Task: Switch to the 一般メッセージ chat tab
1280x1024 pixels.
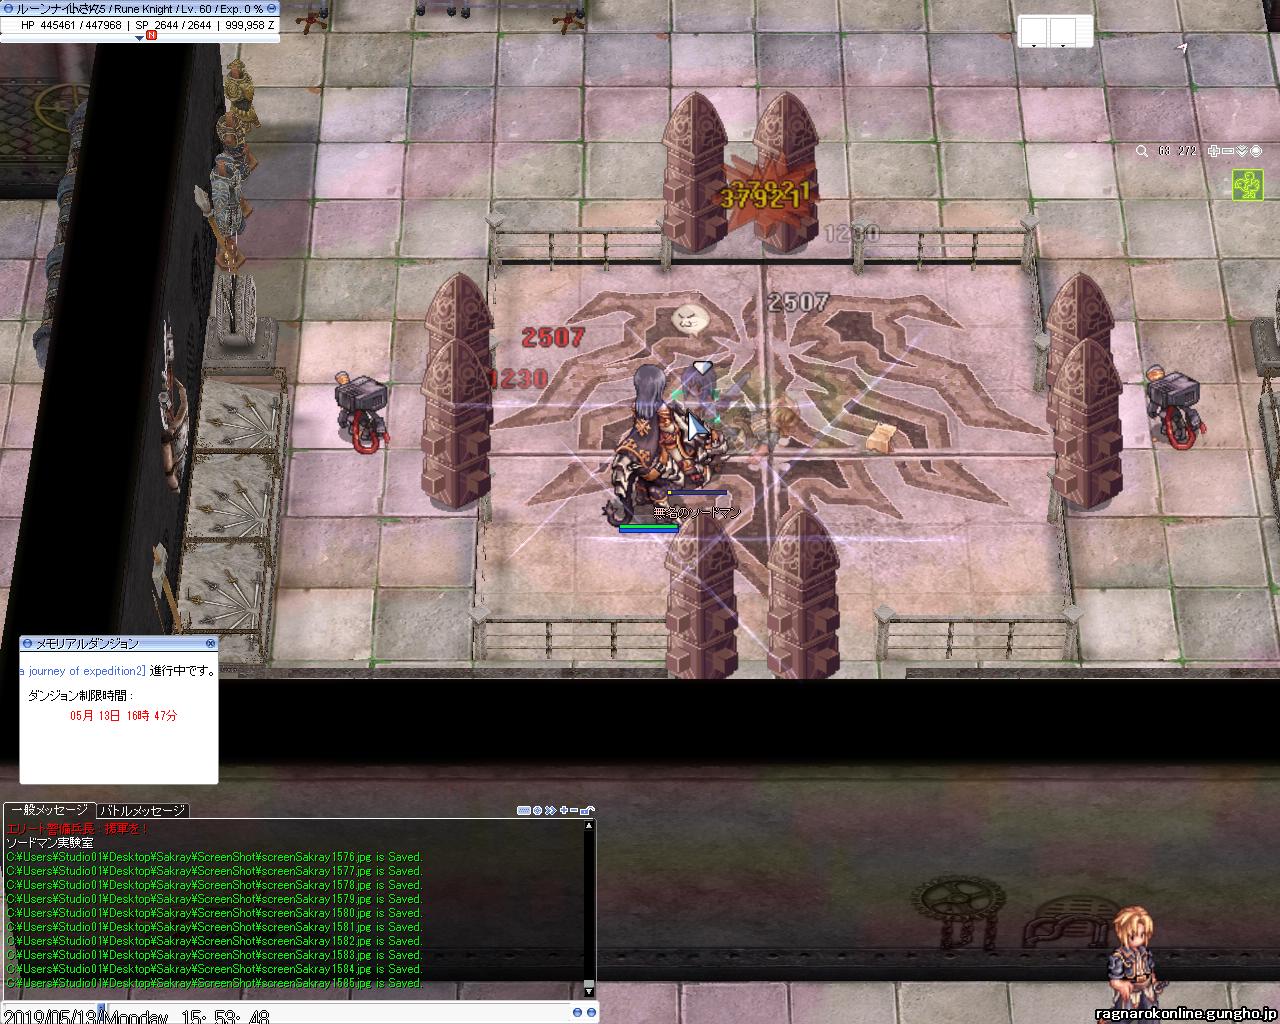Action: point(49,810)
